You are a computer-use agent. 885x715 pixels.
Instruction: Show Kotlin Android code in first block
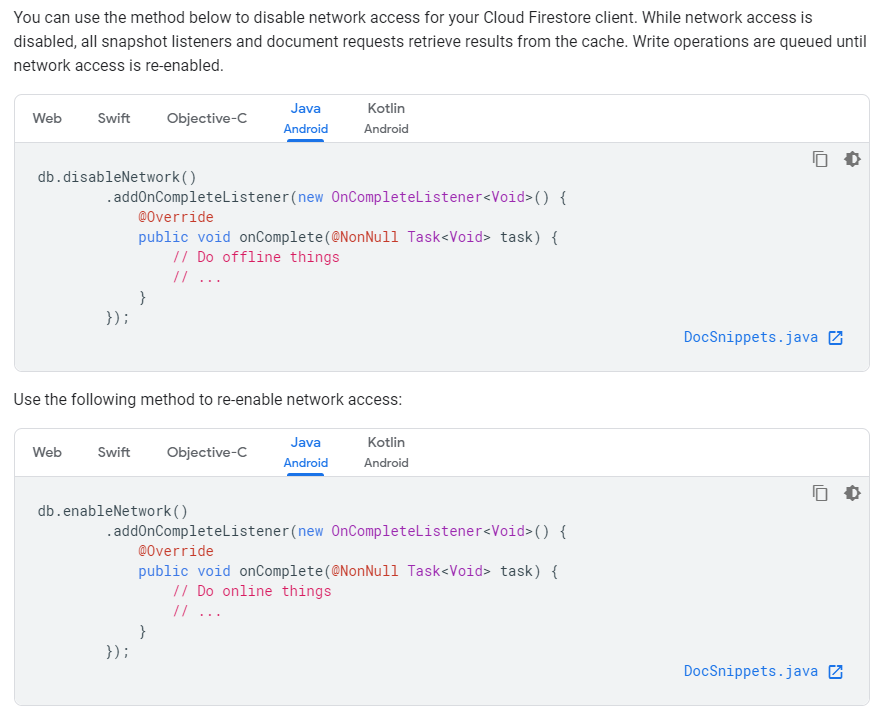(x=386, y=119)
